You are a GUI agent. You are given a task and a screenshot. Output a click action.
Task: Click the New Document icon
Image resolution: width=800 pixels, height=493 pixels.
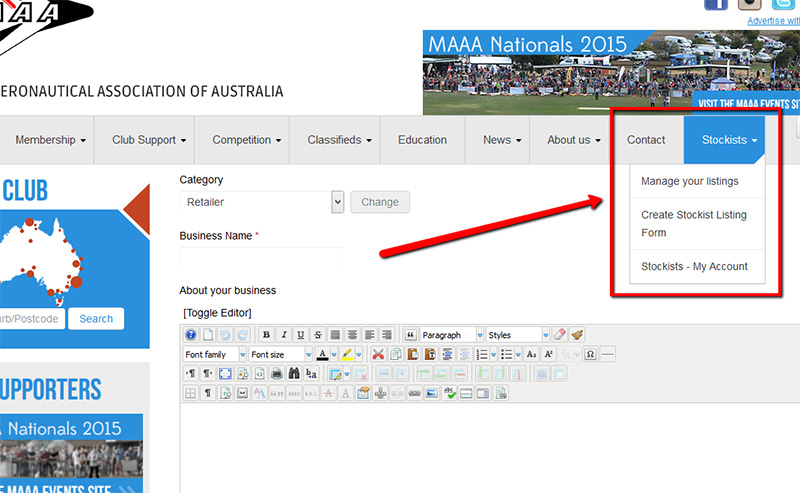(x=208, y=335)
